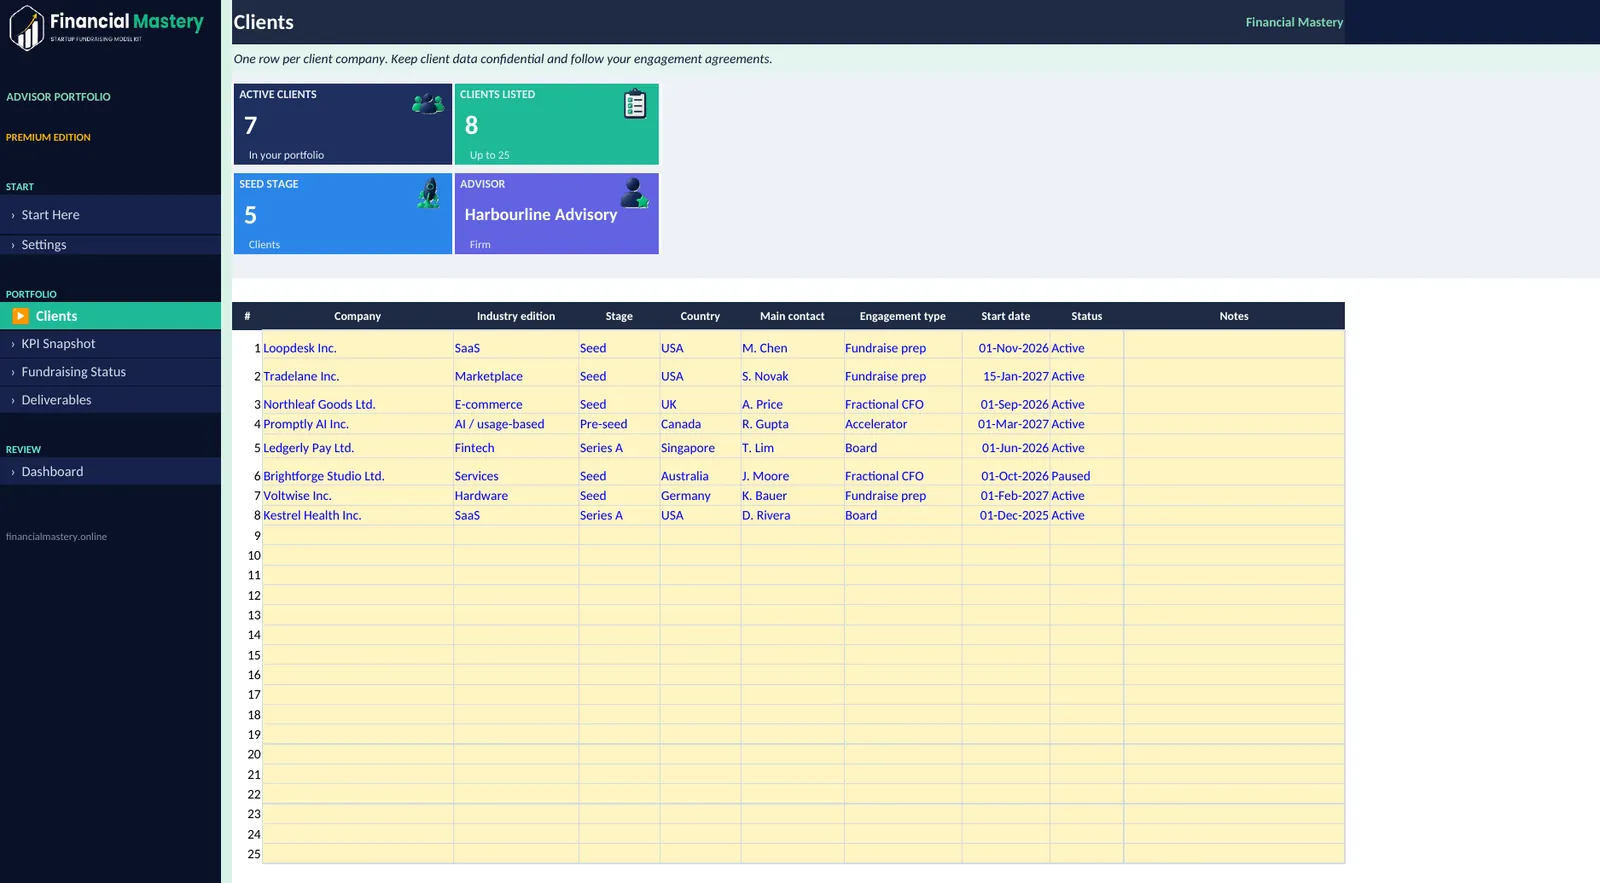Click the Accelerator engagement type cell
This screenshot has height=883, width=1600.
[903, 424]
